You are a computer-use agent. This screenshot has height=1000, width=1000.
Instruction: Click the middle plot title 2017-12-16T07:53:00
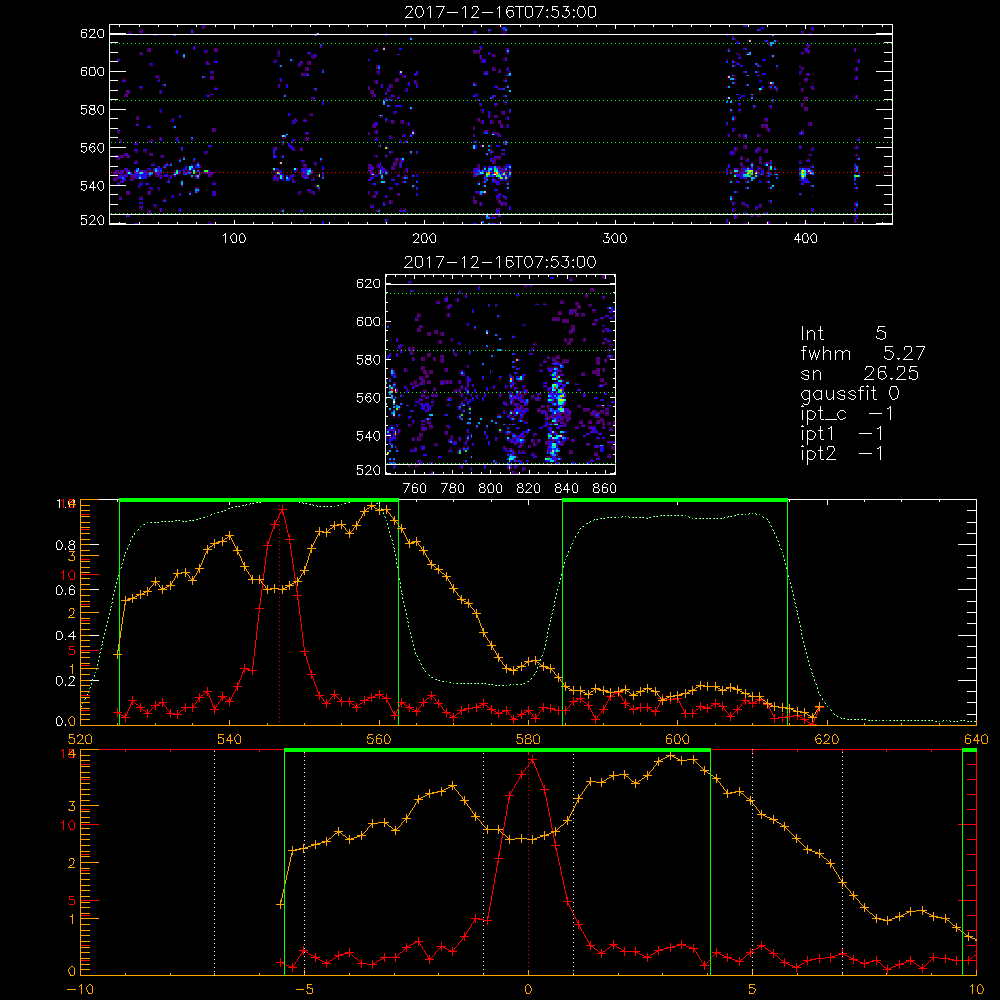point(500,262)
